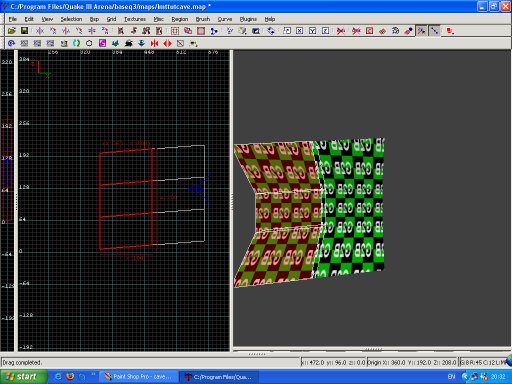This screenshot has height=384, width=512.
Task: Click the Z height window on the far left
Action: point(7,200)
